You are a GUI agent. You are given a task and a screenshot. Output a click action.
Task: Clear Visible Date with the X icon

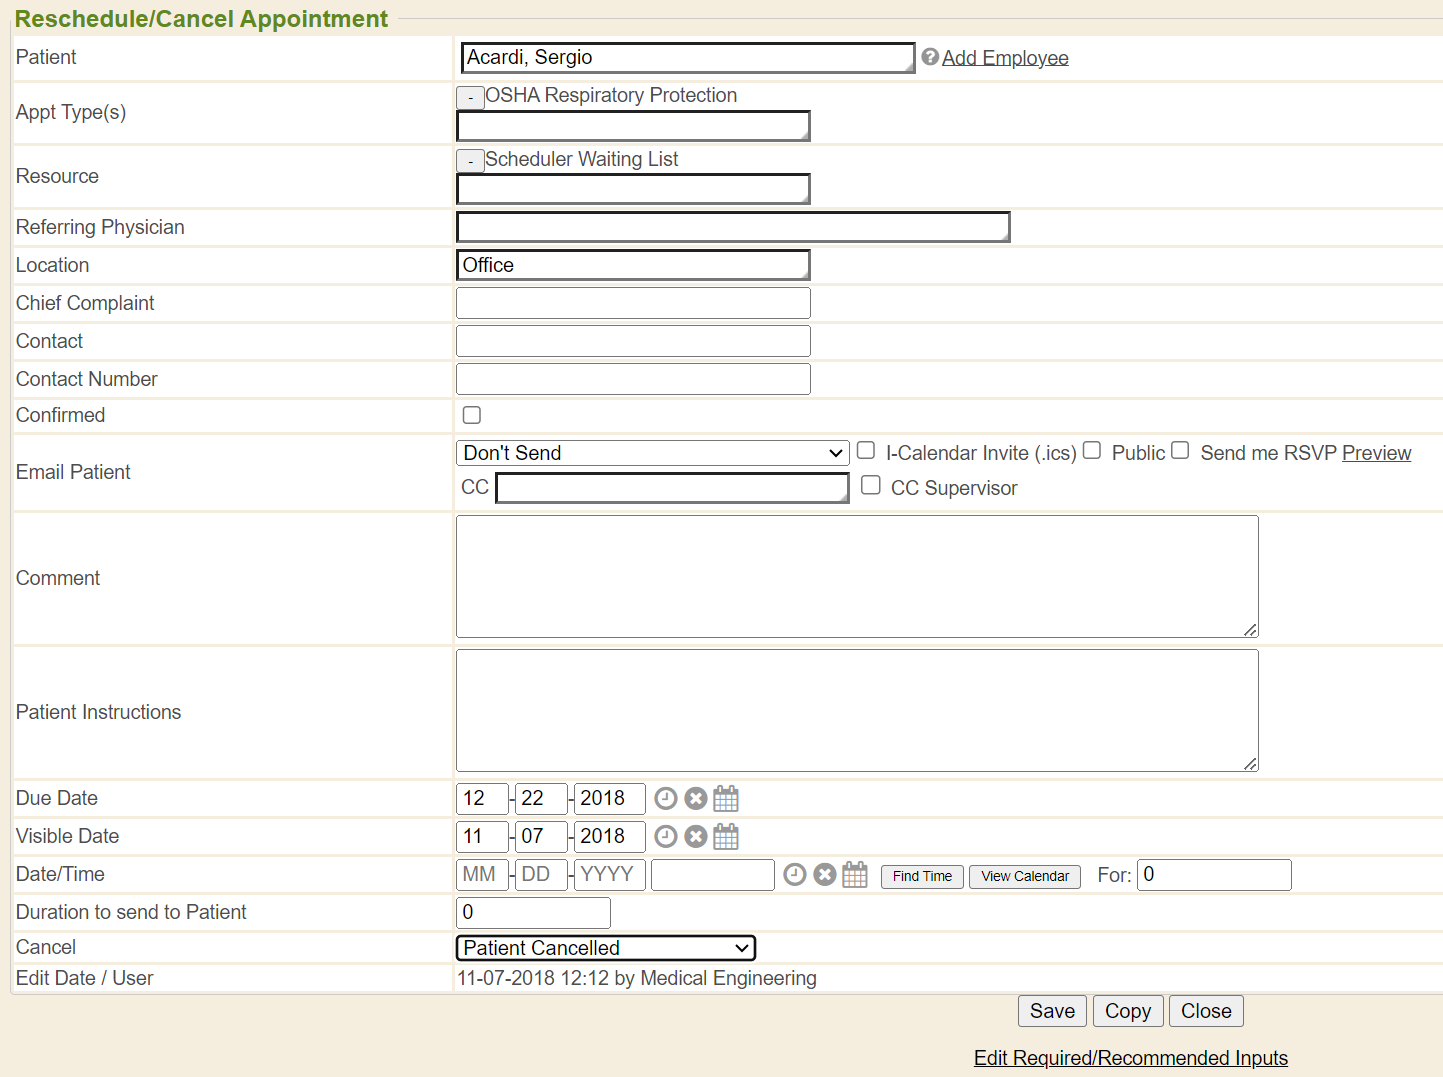696,837
